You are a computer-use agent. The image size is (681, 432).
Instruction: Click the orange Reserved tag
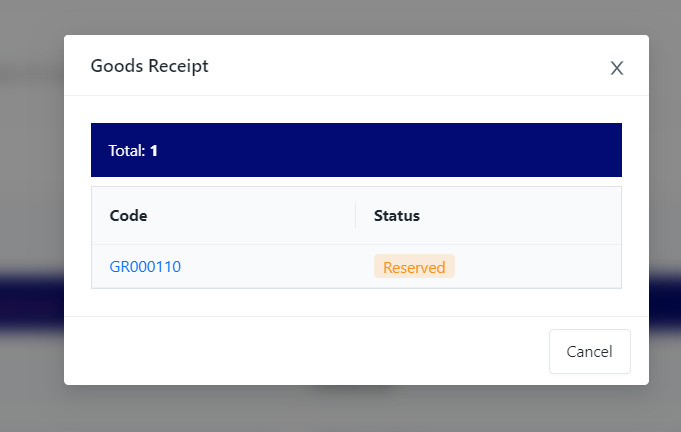414,267
